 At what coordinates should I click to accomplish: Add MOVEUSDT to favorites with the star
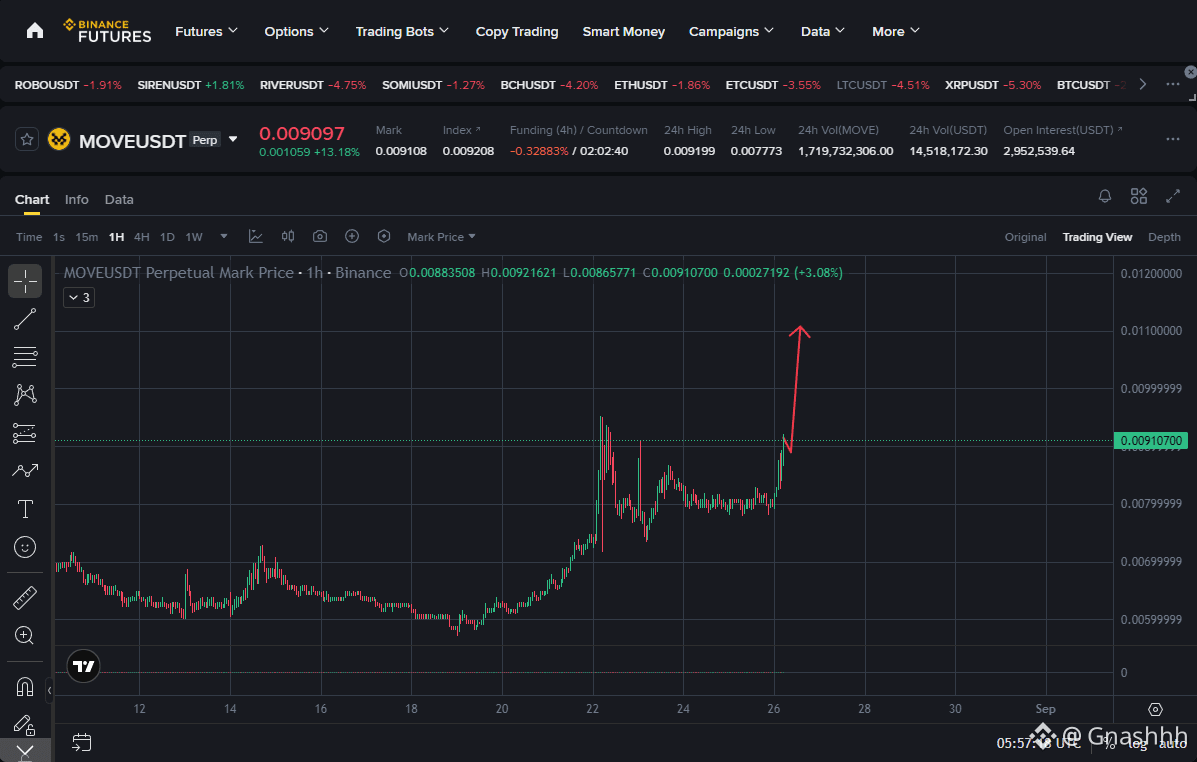[27, 140]
